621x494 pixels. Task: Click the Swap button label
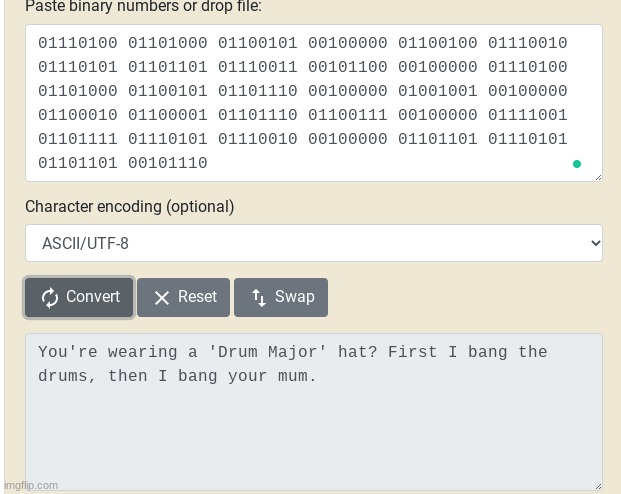295,296
